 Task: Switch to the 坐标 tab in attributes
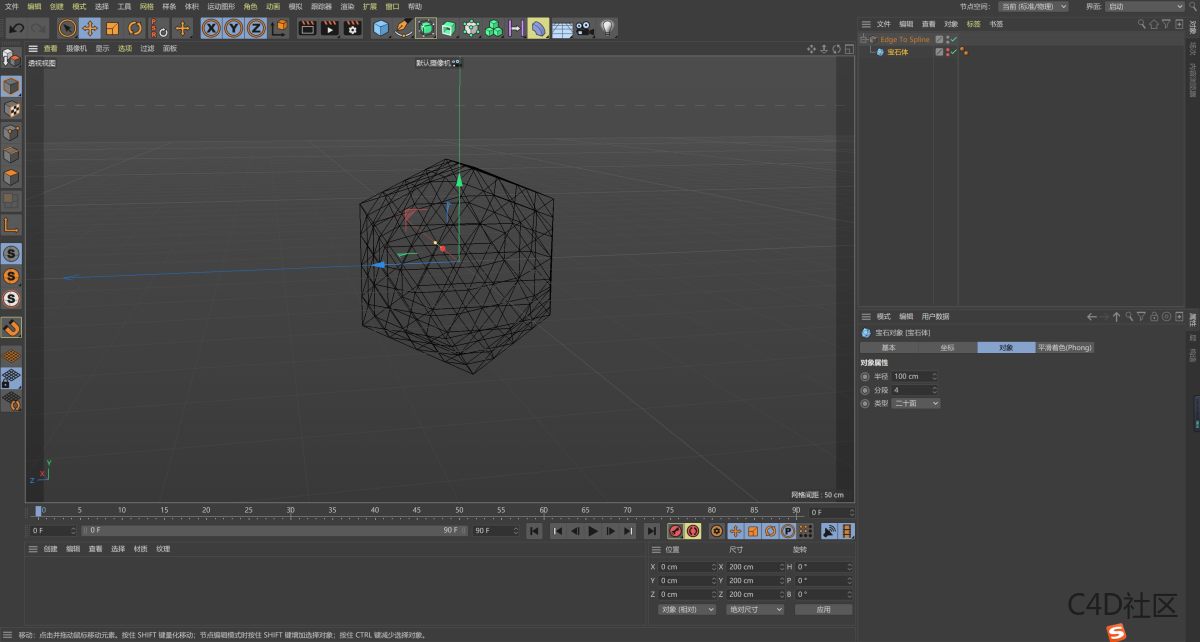point(945,347)
